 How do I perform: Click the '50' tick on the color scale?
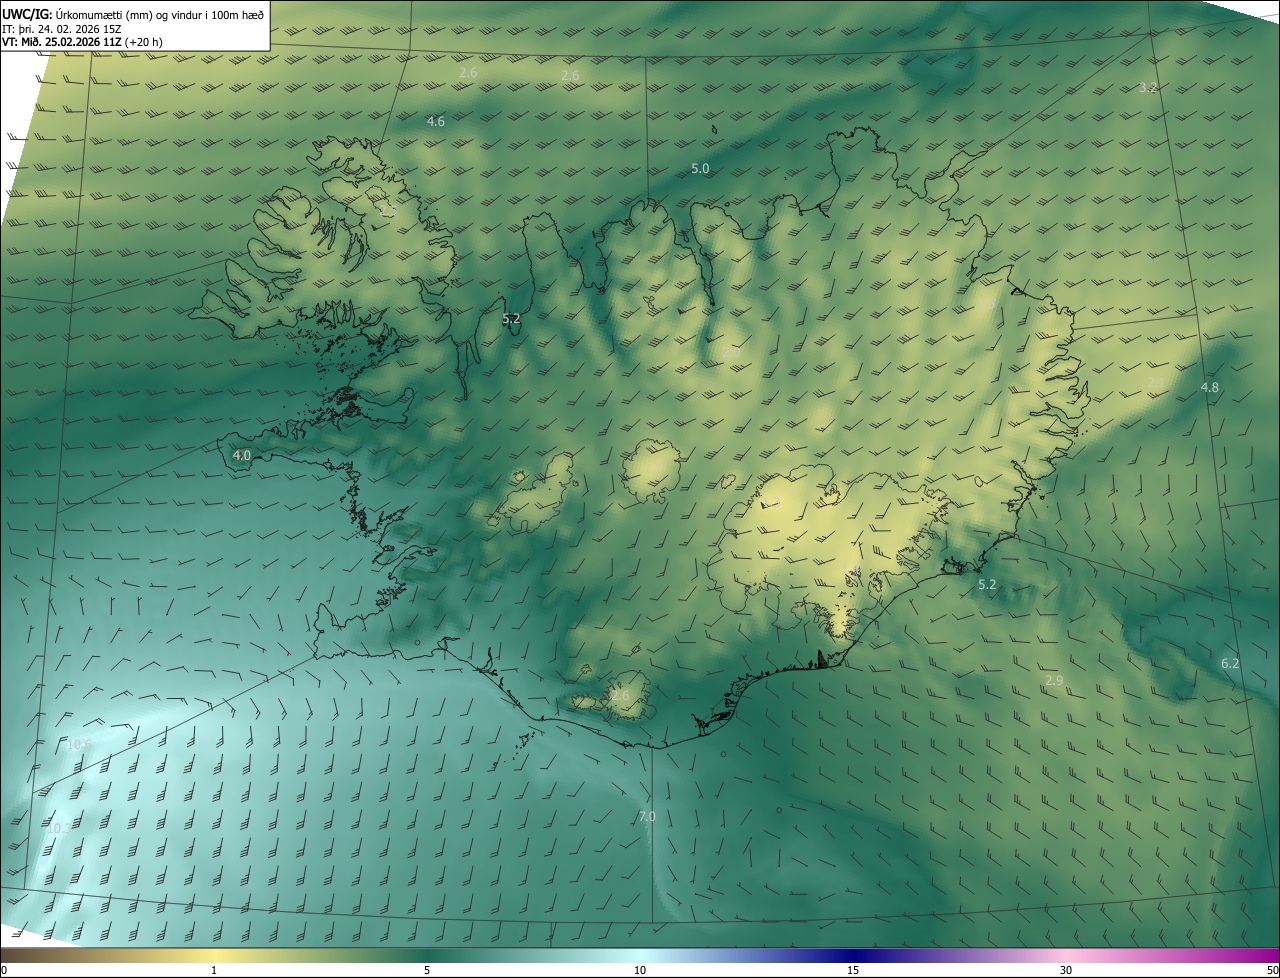[x=1272, y=970]
